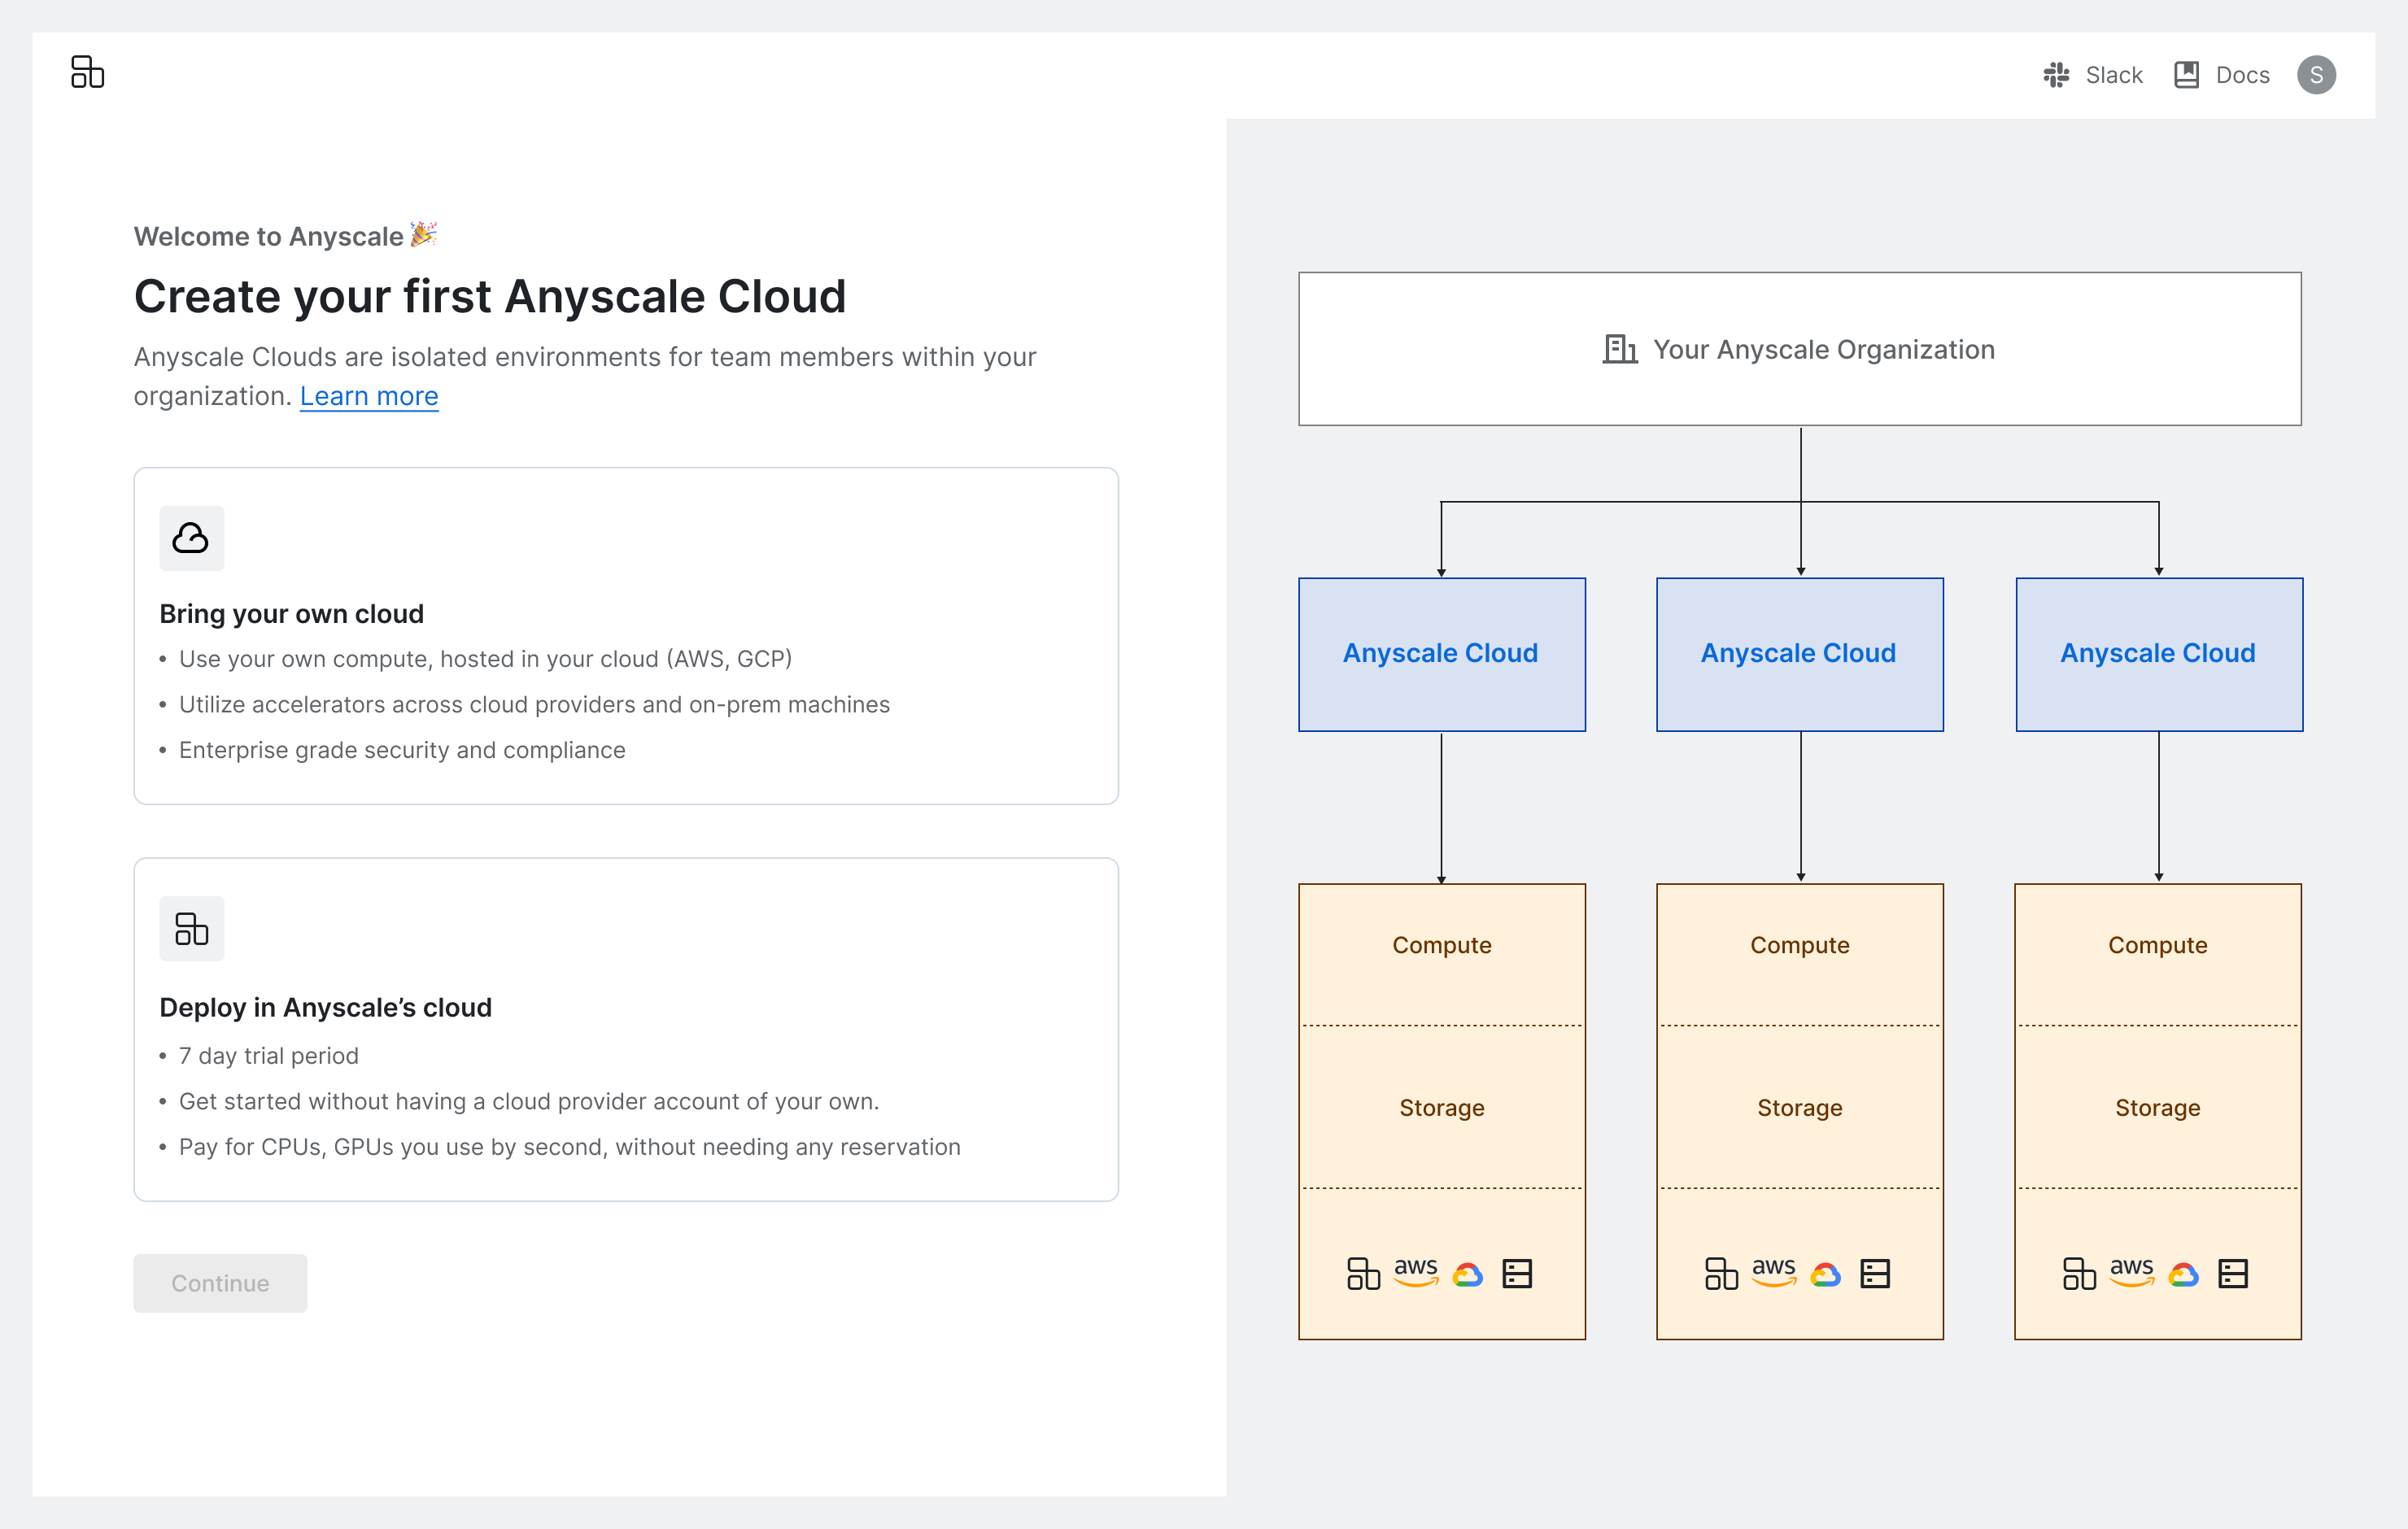Click 'Get started without having a cloud provider' bullet
Viewport: 2408px width, 1529px height.
(x=529, y=1101)
